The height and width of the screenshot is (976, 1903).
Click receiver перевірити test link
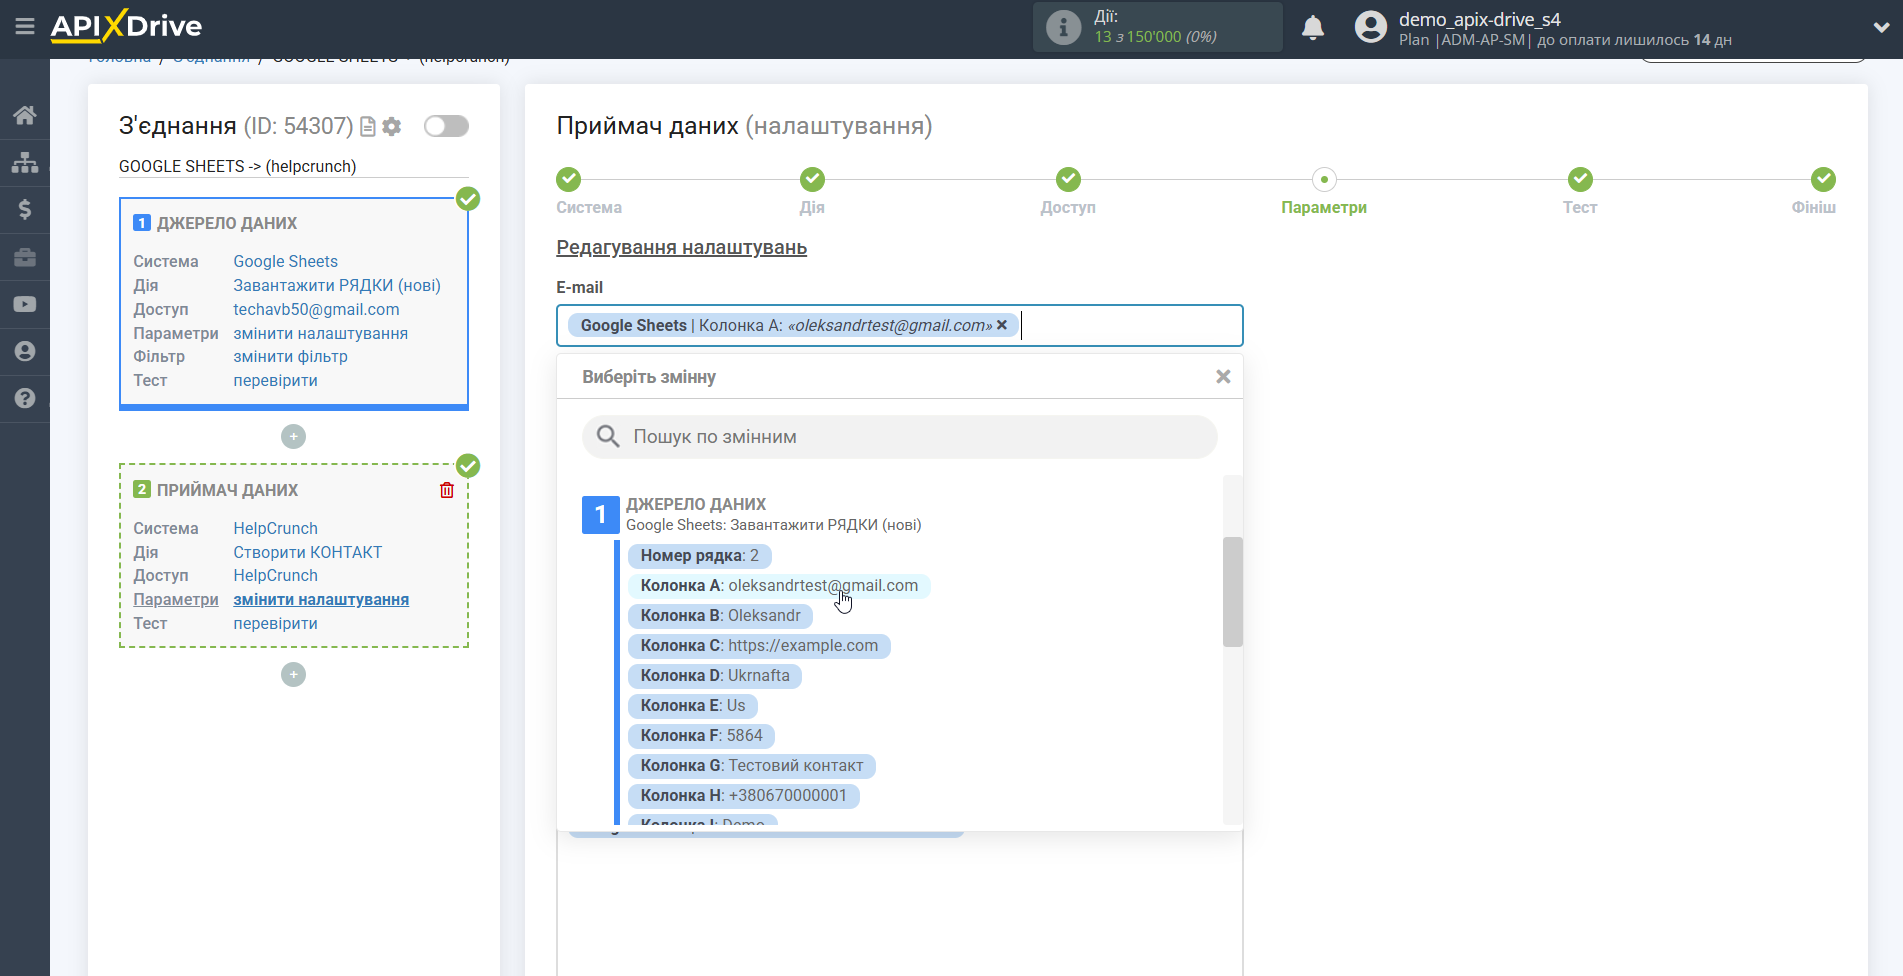pos(275,623)
